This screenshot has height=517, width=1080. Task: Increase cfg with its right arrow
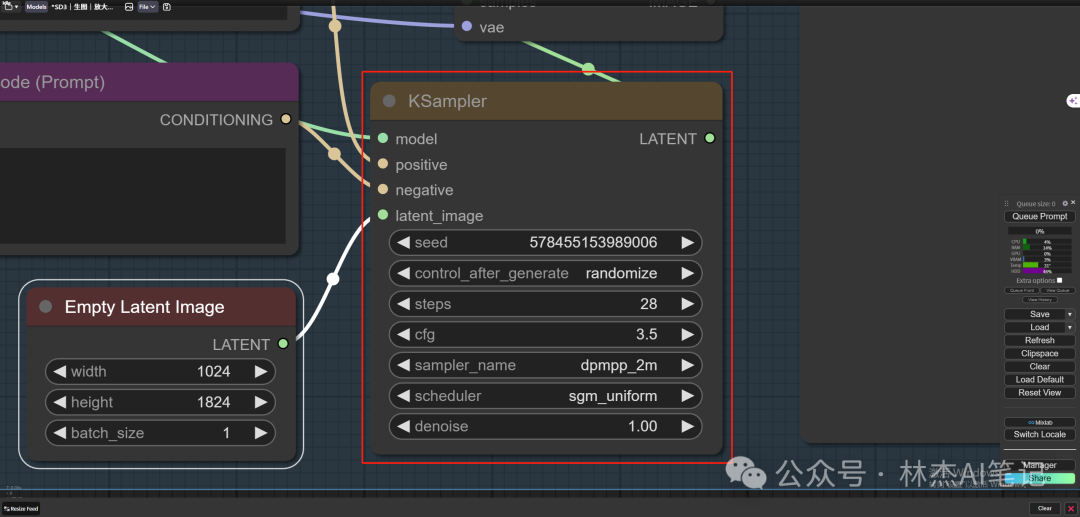tap(687, 335)
